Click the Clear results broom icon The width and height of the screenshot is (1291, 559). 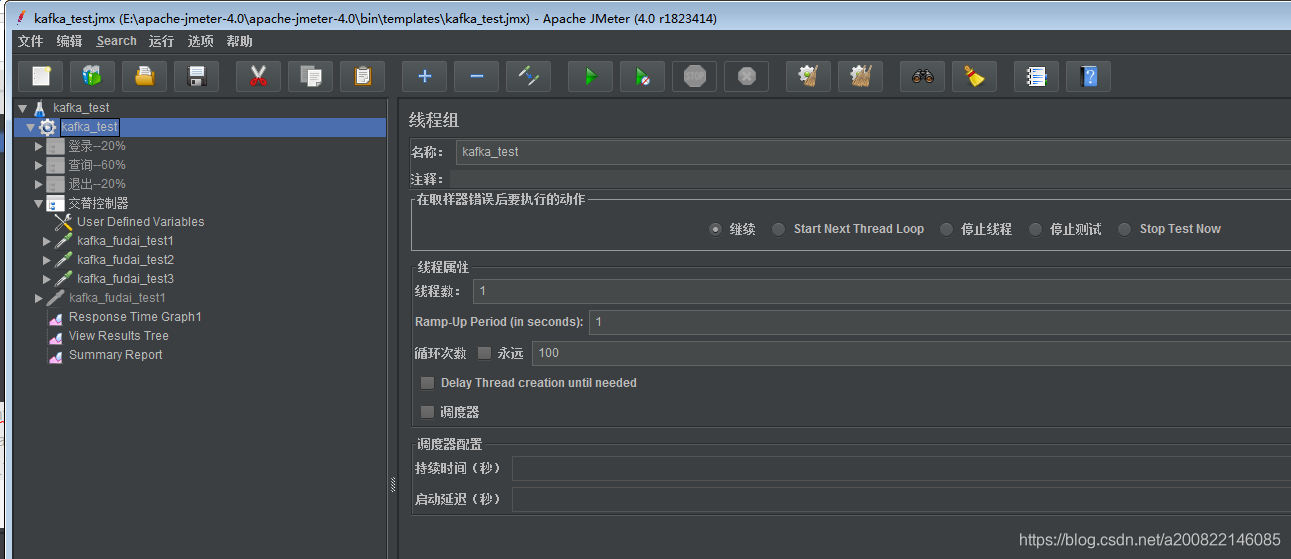809,76
